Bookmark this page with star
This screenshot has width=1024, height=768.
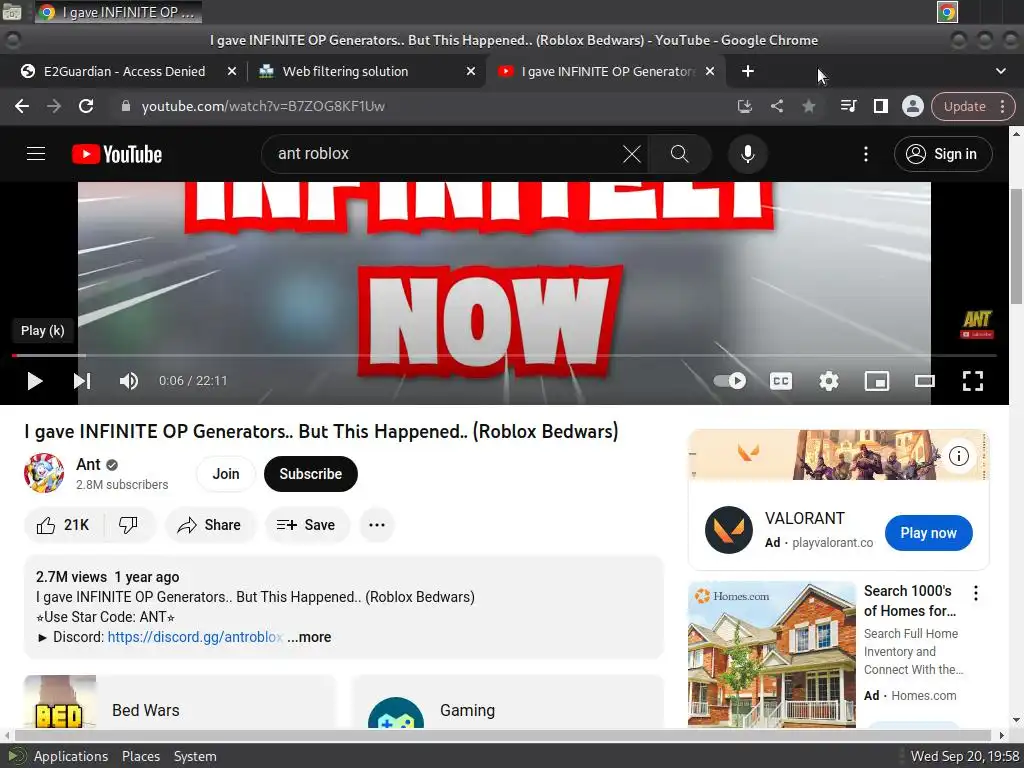(x=808, y=106)
